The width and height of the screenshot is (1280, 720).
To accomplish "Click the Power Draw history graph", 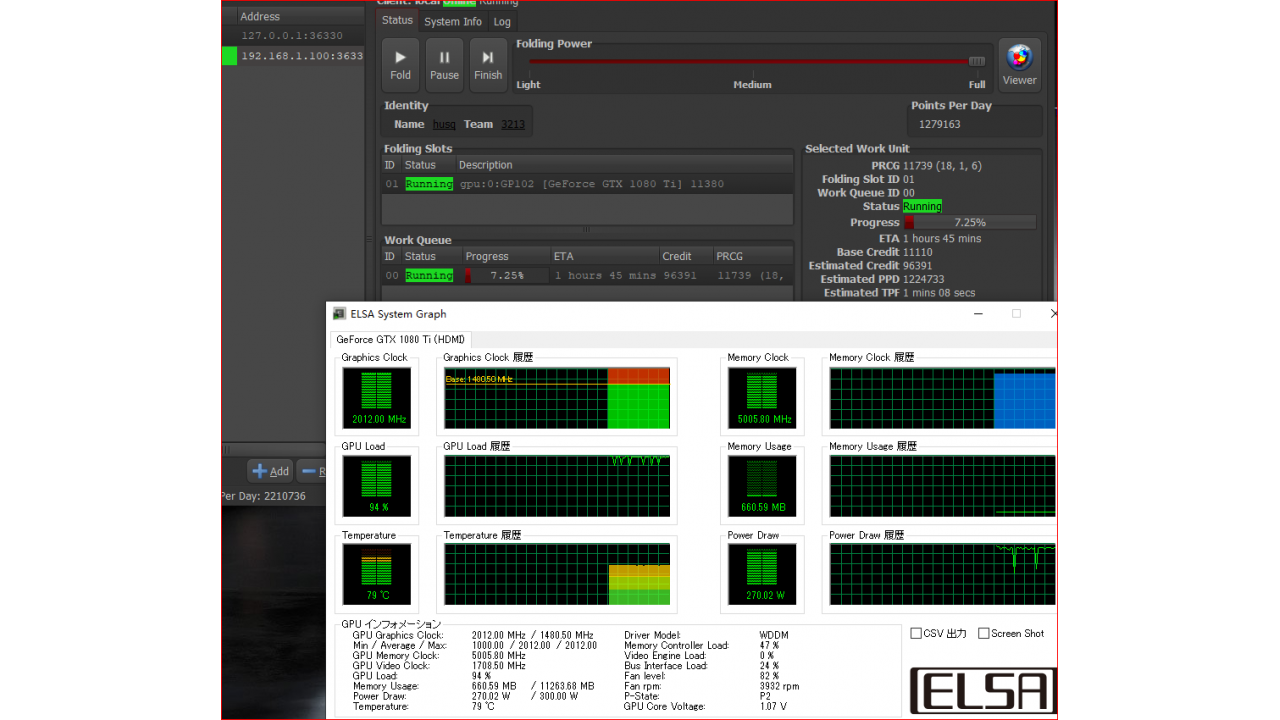I will [942, 575].
